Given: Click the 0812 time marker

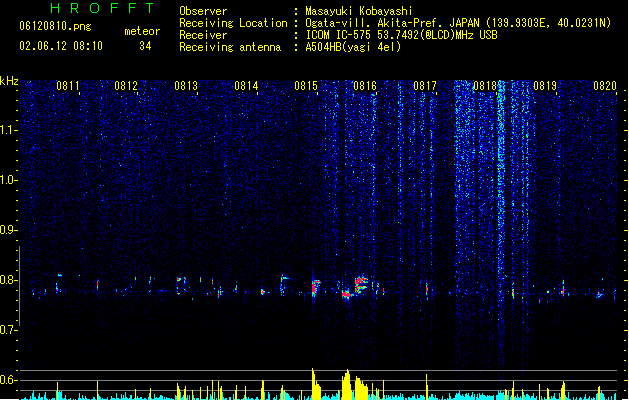Looking at the screenshot, I should pos(126,86).
